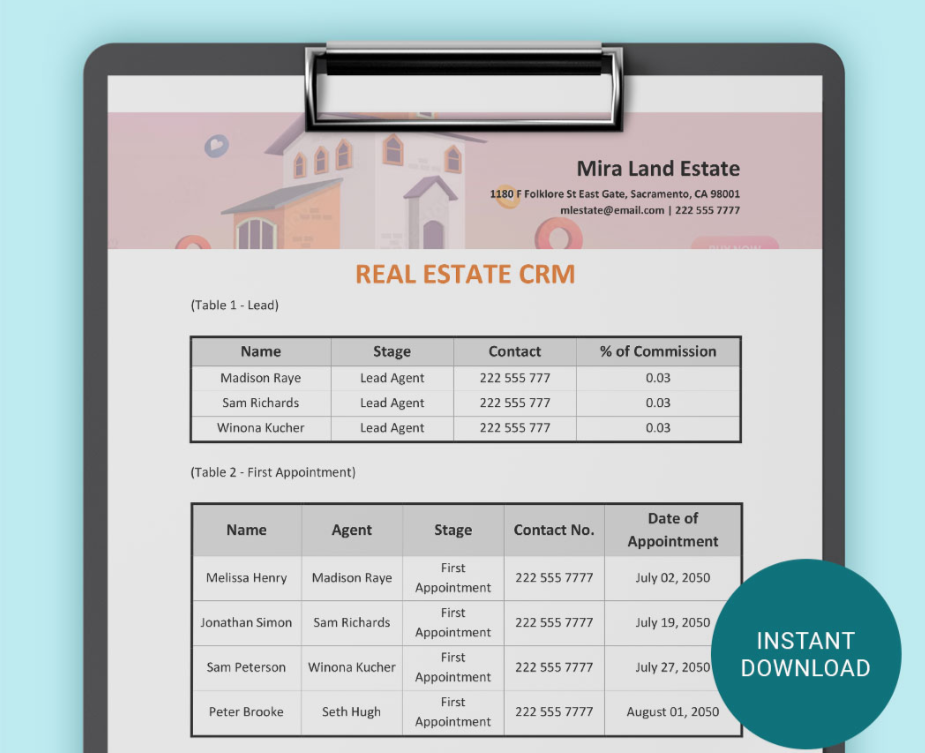This screenshot has width=925, height=753.
Task: Click the Sam Richards agent cell in Jonathan Simon's row
Action: pyautogui.click(x=352, y=623)
